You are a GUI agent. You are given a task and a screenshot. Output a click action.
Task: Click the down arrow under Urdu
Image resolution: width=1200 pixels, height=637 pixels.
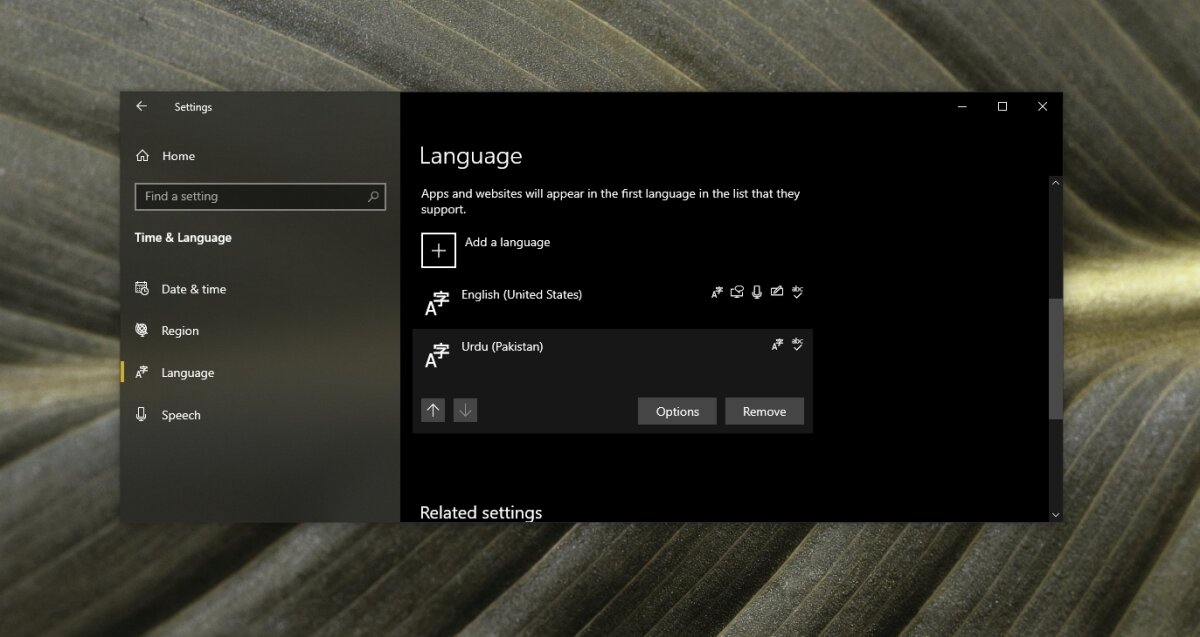coord(464,410)
